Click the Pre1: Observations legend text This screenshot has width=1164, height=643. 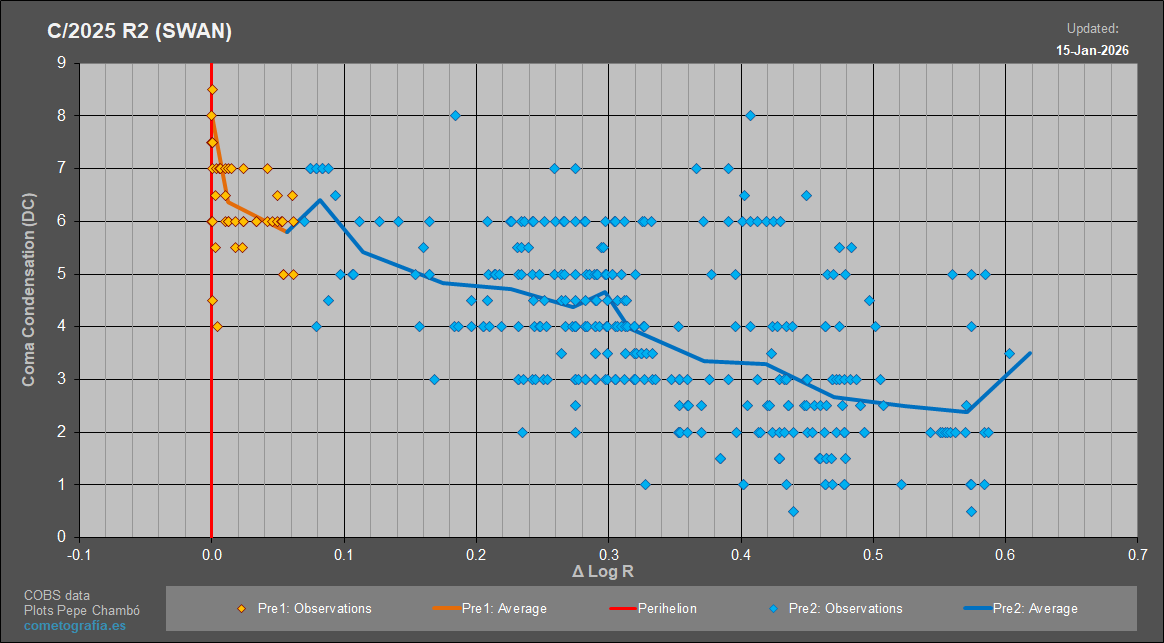point(315,609)
